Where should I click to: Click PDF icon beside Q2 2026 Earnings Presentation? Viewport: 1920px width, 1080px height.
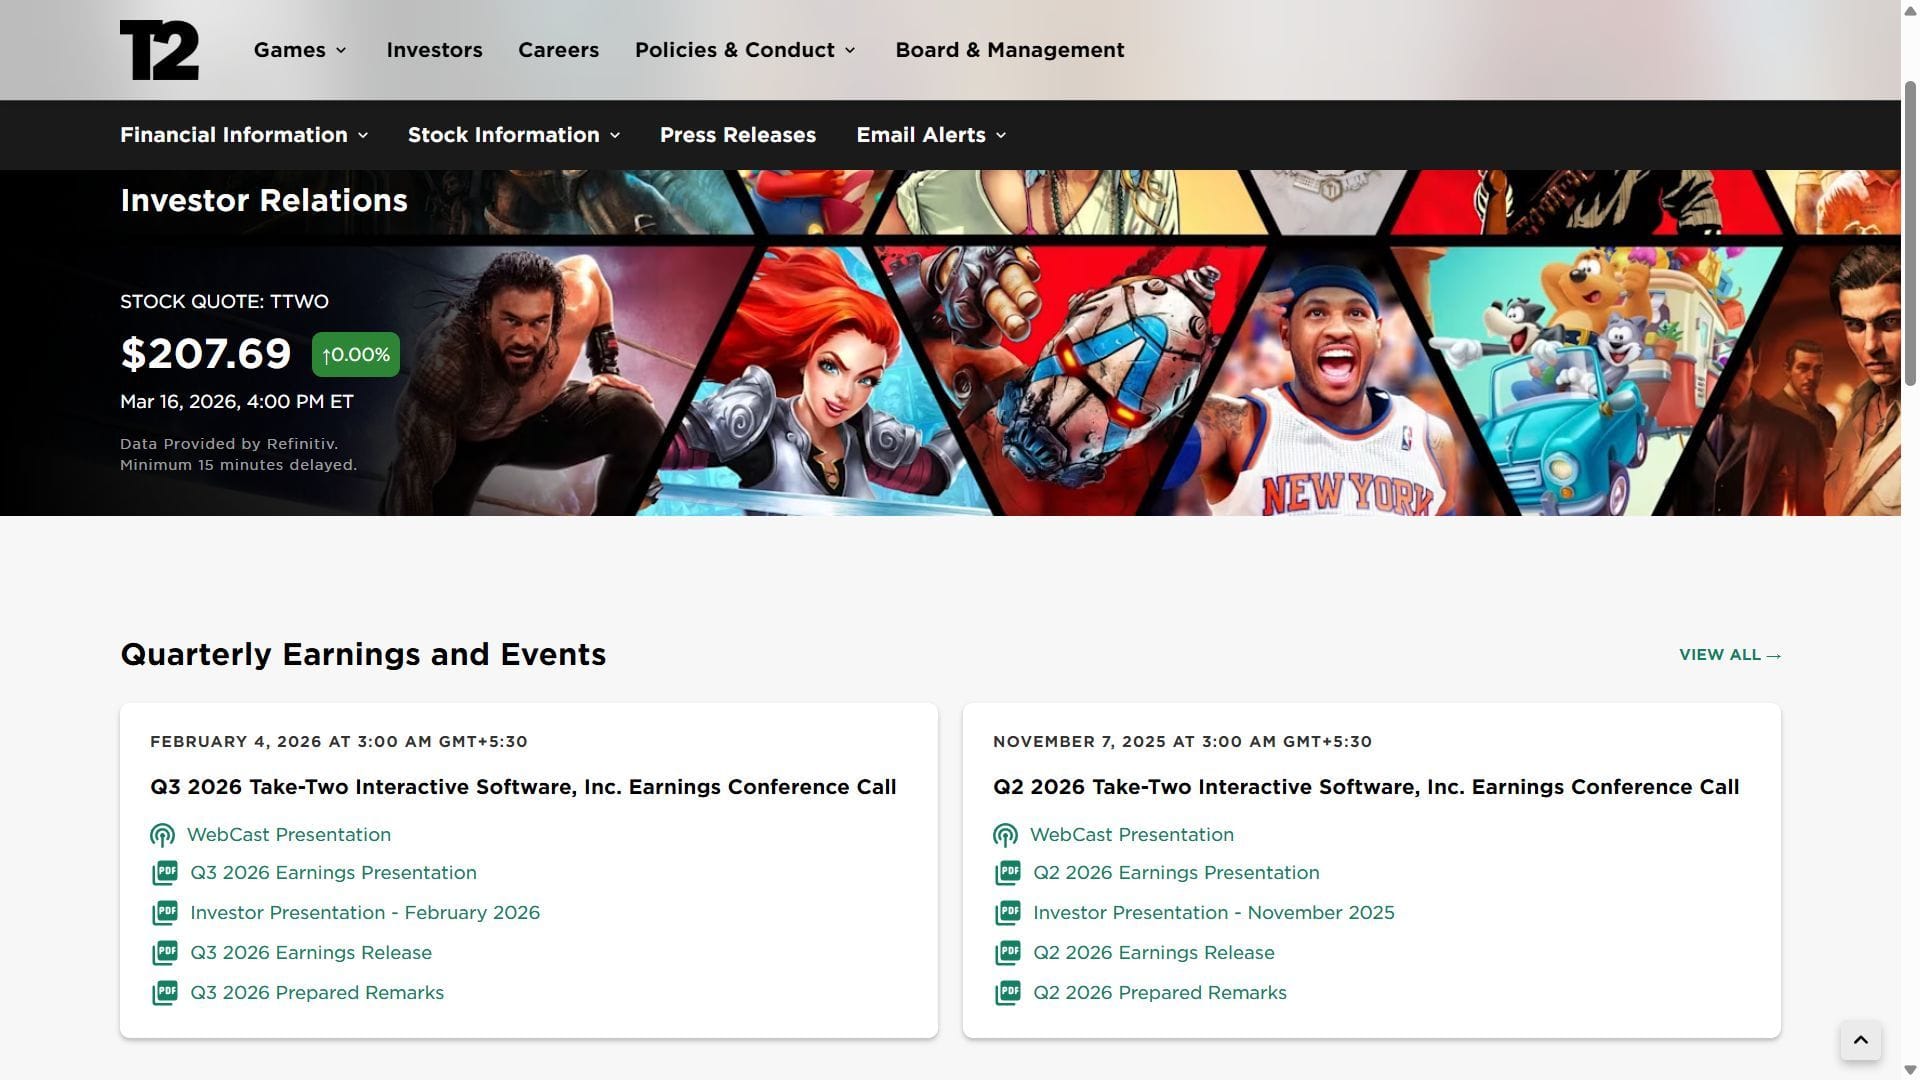pos(1008,873)
